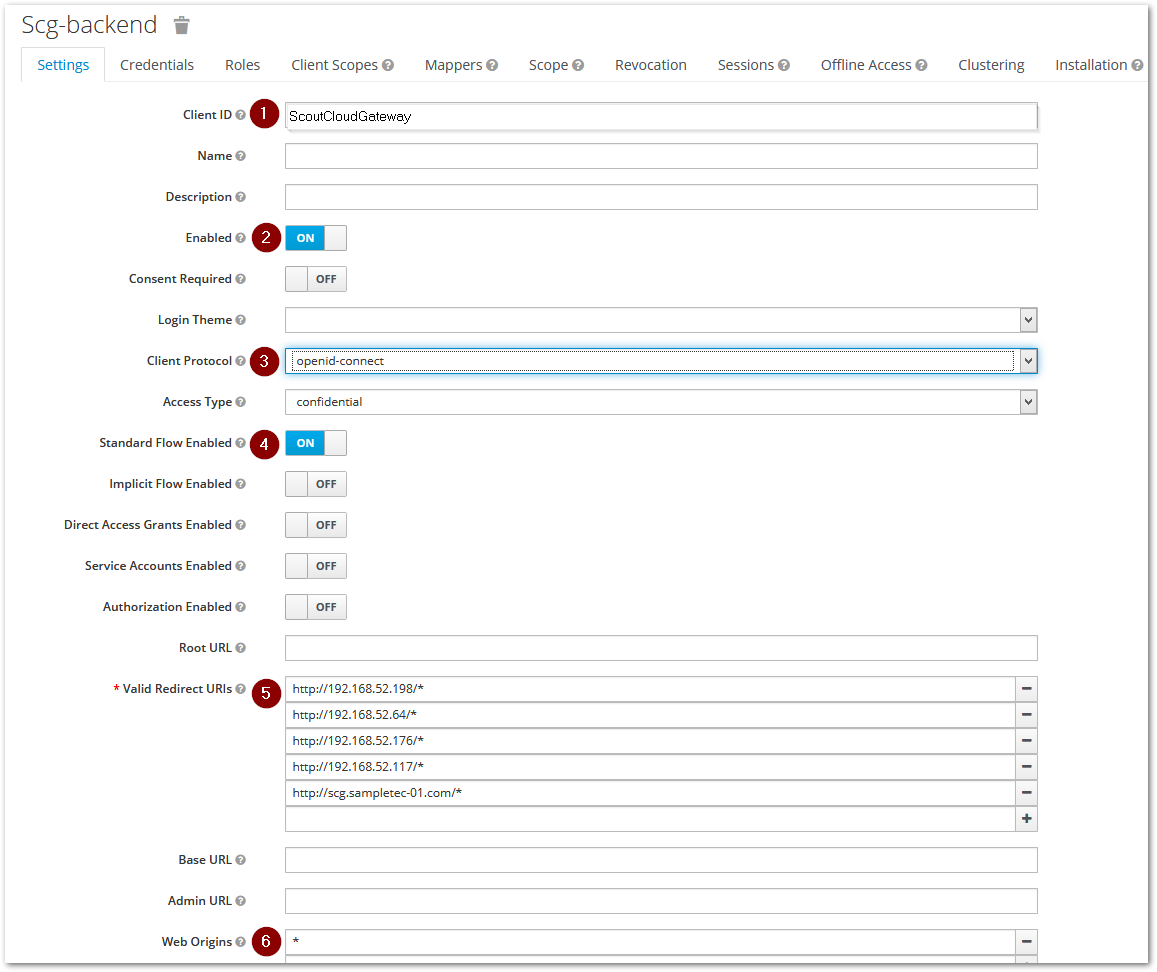Open the Login Theme dropdown
Viewport: 1157px width, 972px height.
660,320
